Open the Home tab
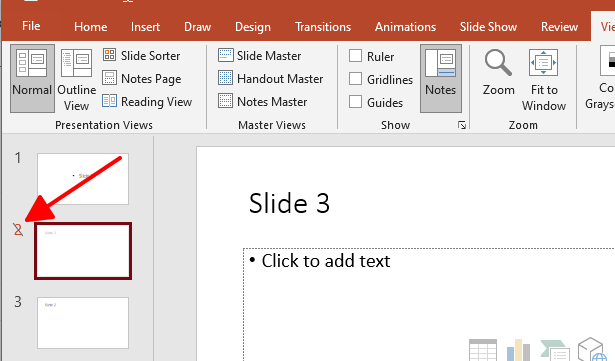This screenshot has height=361, width=615. tap(91, 27)
